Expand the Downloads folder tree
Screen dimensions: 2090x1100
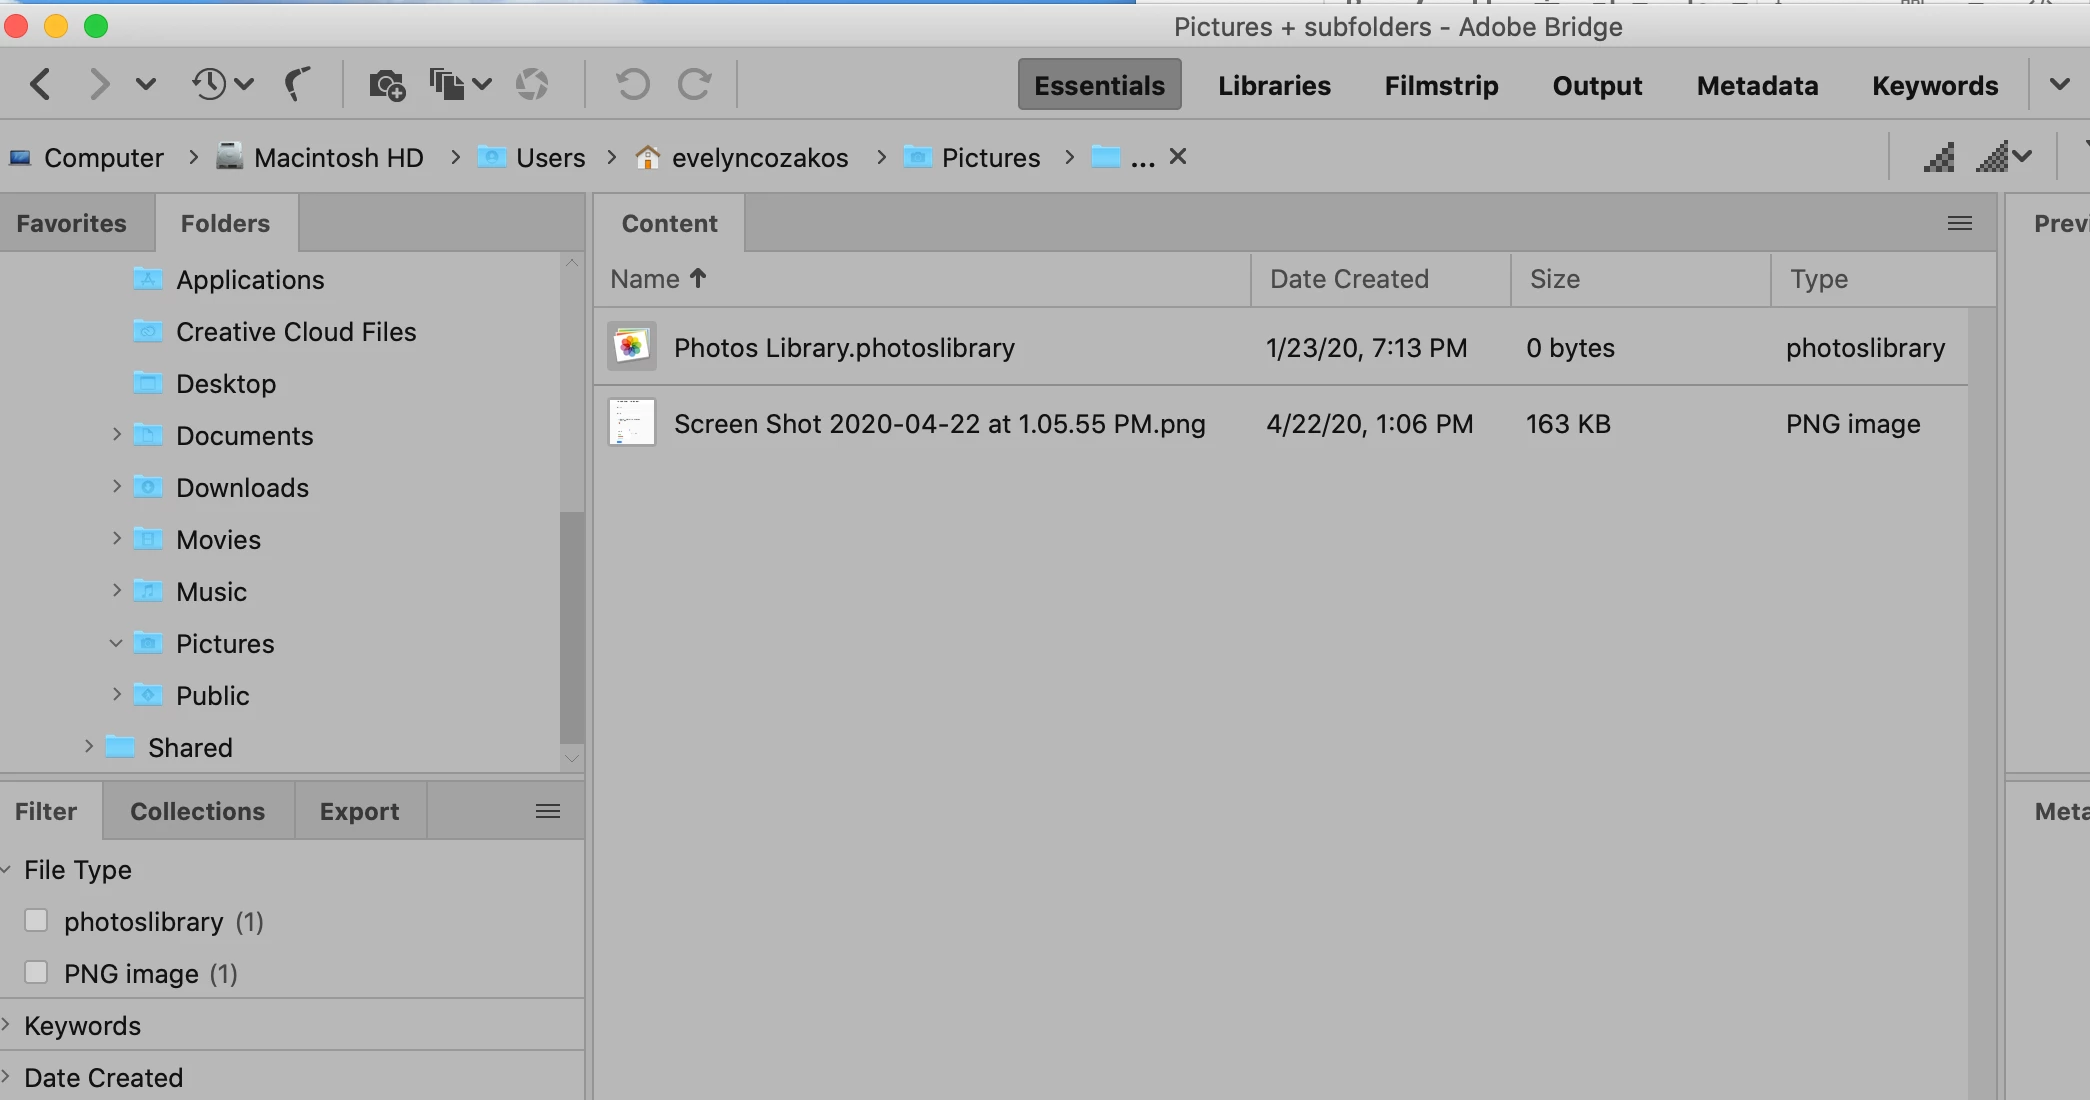click(116, 487)
